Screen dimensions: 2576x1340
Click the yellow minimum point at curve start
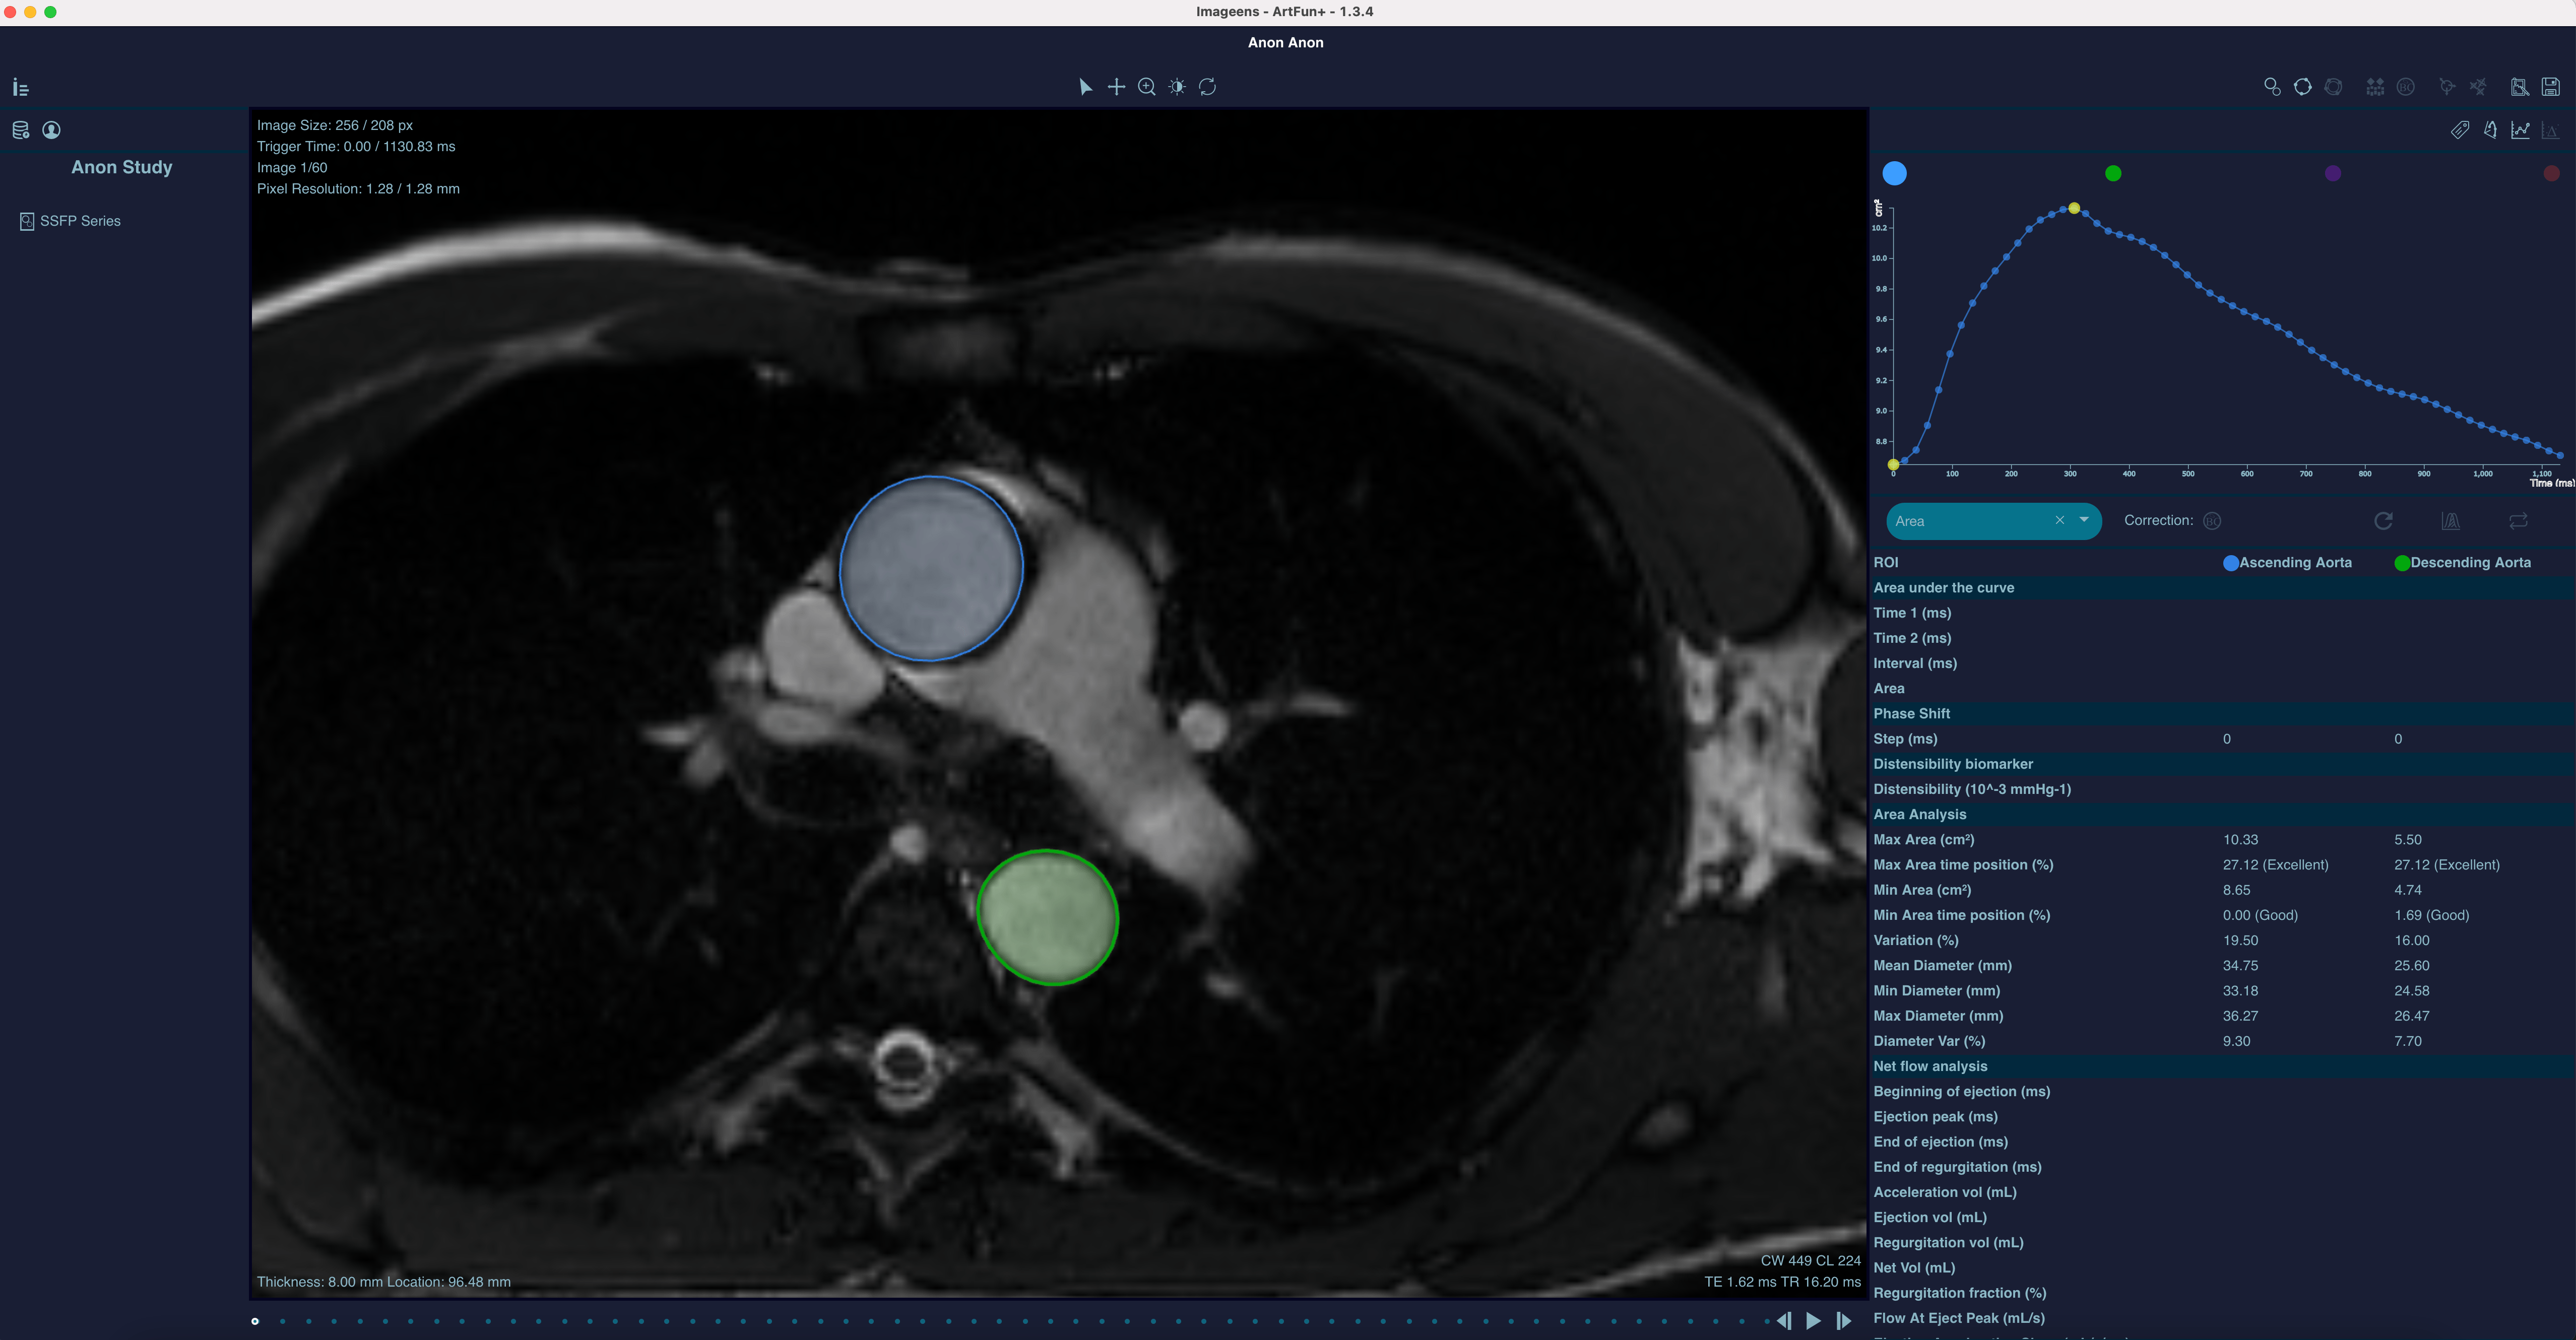pos(1893,465)
